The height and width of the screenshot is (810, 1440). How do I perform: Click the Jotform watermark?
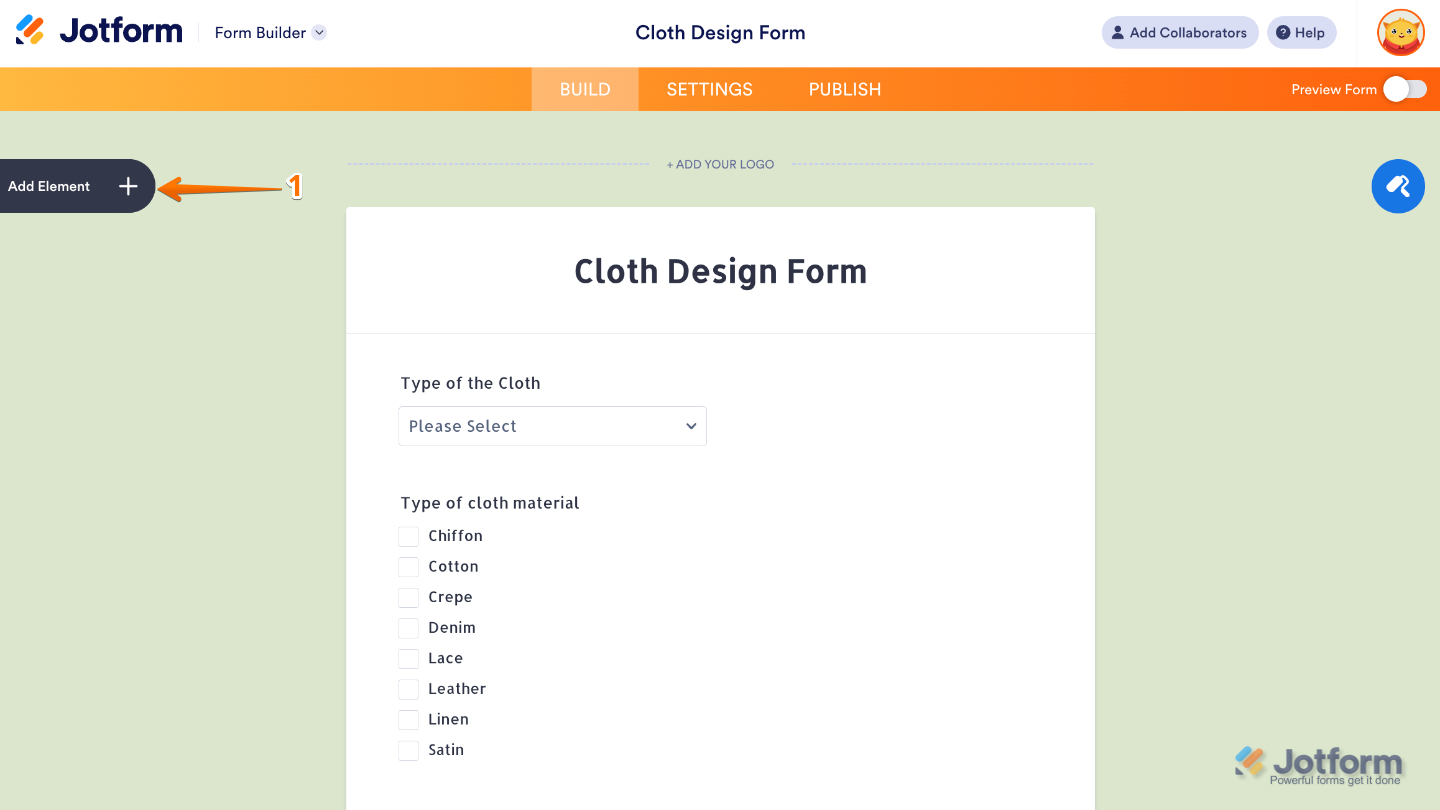click(1322, 763)
